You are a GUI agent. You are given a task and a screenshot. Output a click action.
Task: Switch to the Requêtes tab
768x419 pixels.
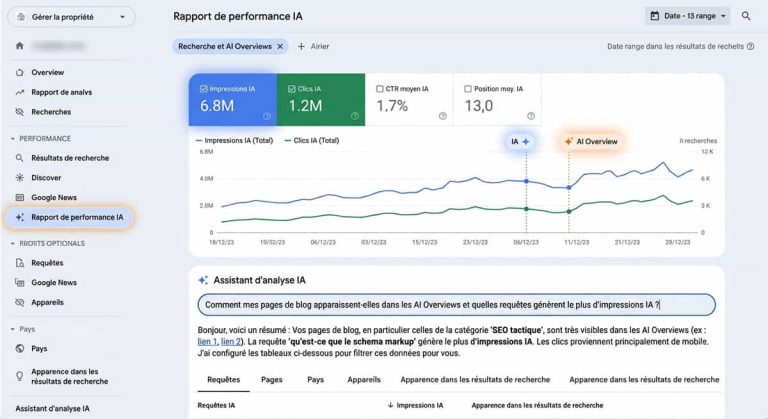tap(223, 380)
